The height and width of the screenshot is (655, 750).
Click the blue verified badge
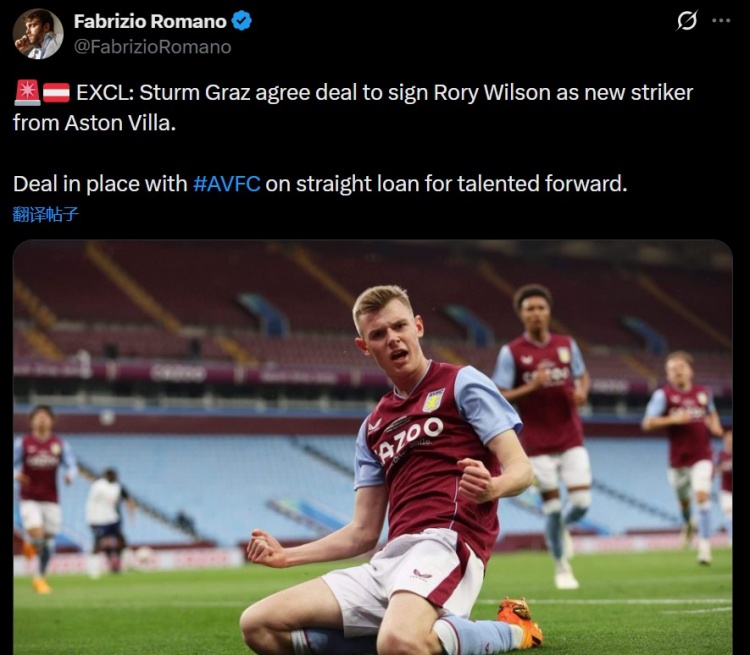(242, 21)
